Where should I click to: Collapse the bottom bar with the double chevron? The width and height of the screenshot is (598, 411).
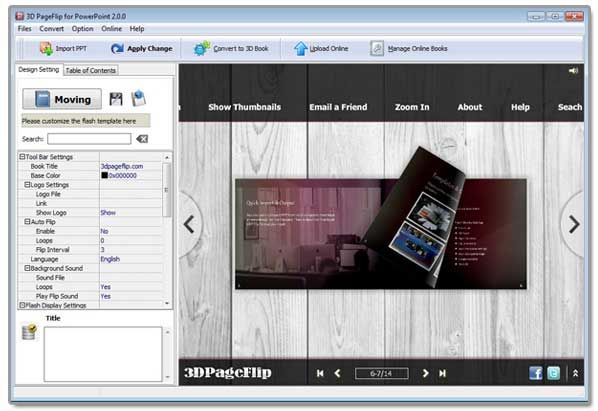[x=575, y=373]
